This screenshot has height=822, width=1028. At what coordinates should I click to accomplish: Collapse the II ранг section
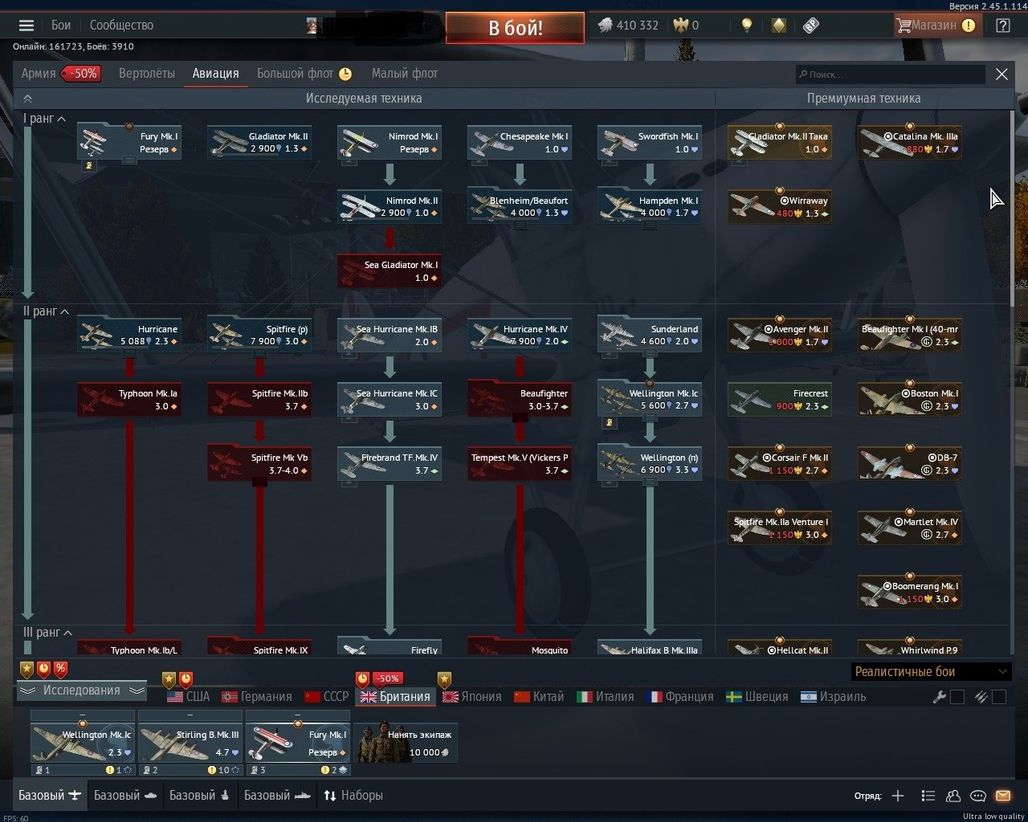[x=46, y=311]
